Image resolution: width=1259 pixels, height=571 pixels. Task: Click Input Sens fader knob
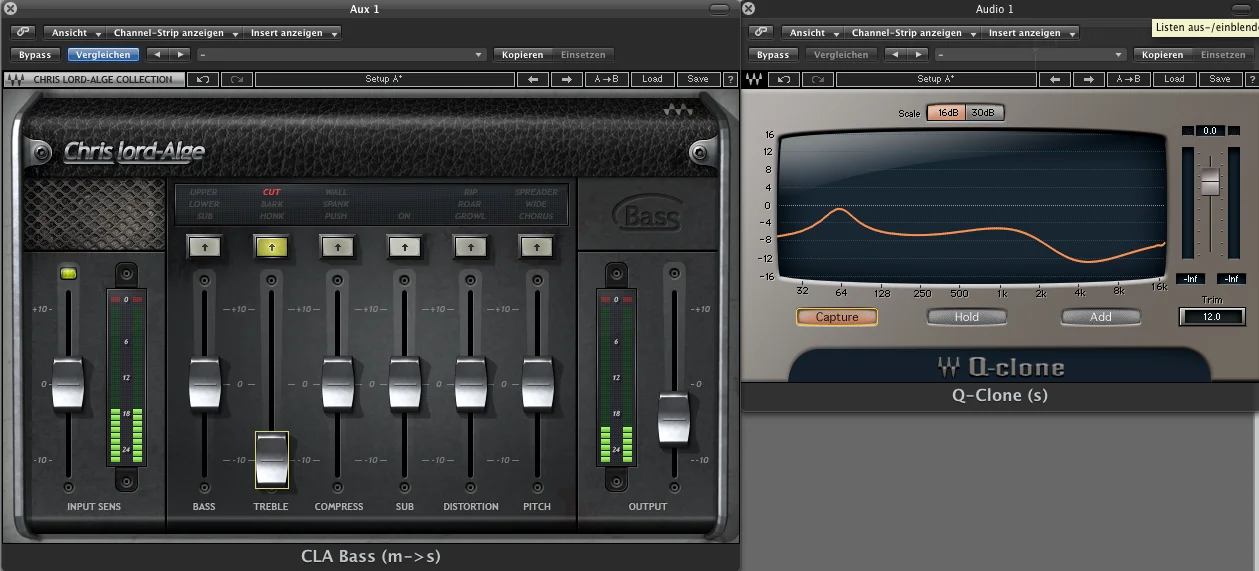[68, 383]
